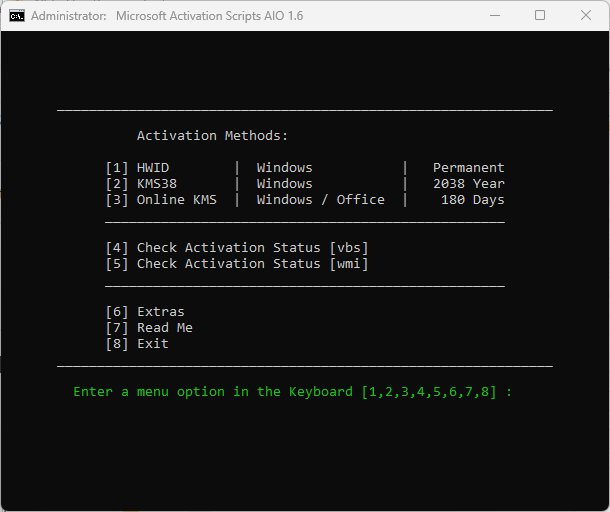Maximize the Activation Scripts window
This screenshot has height=512, width=610.
(540, 16)
